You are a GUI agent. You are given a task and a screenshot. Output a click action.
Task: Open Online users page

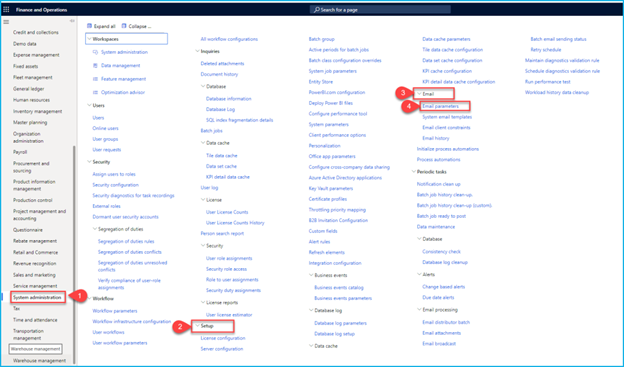[x=105, y=128]
